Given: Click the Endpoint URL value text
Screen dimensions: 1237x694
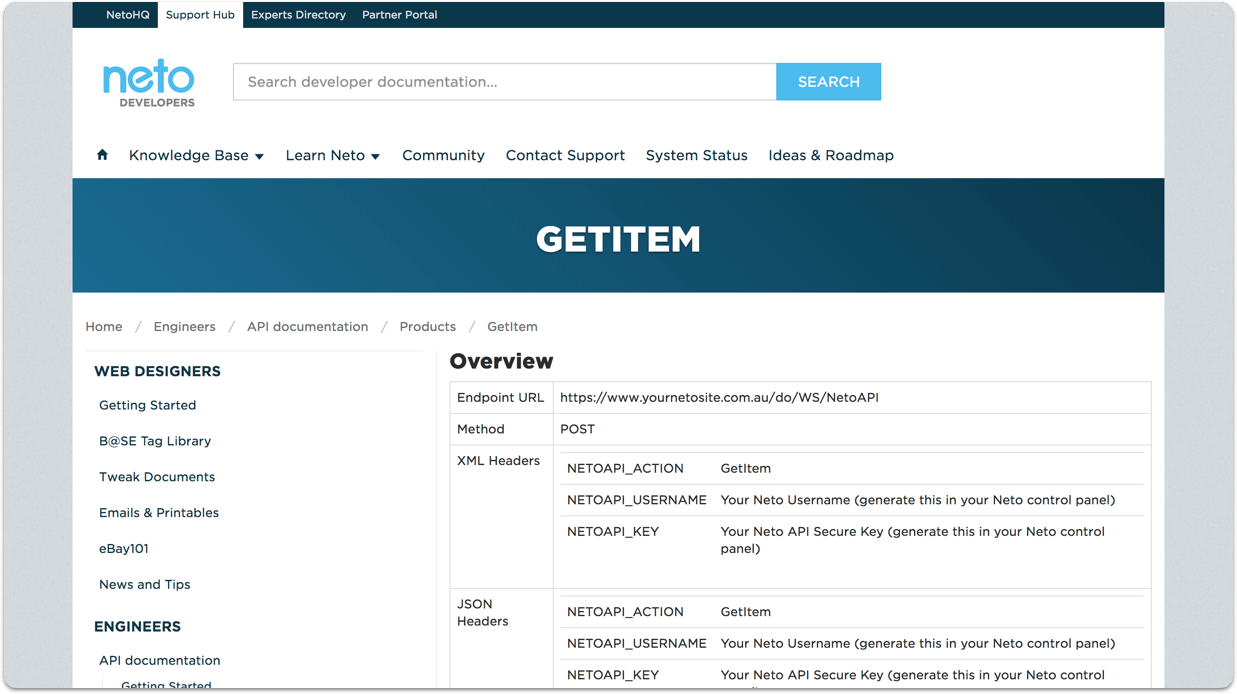Looking at the screenshot, I should pyautogui.click(x=719, y=398).
